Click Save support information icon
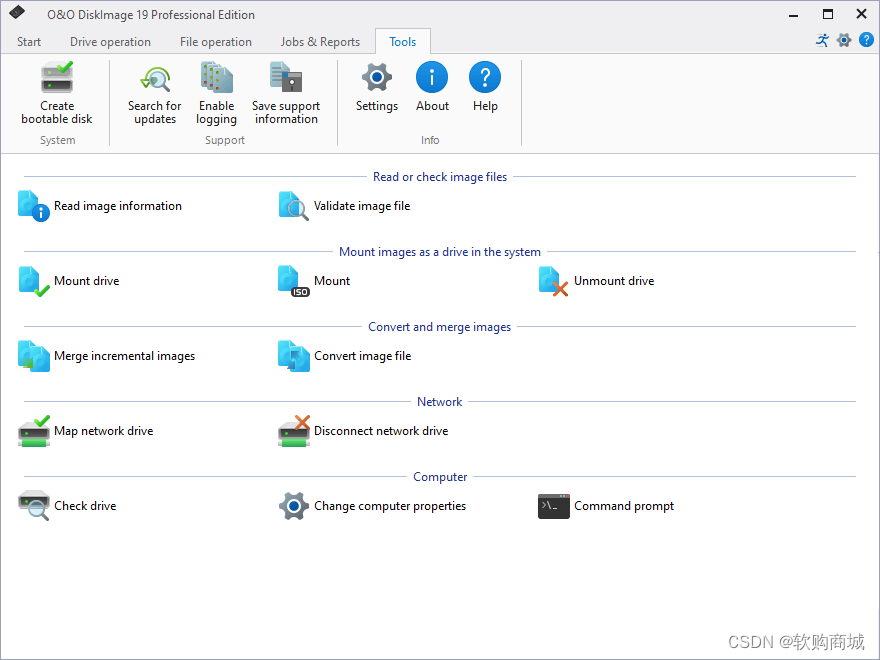This screenshot has height=660, width=880. (286, 77)
